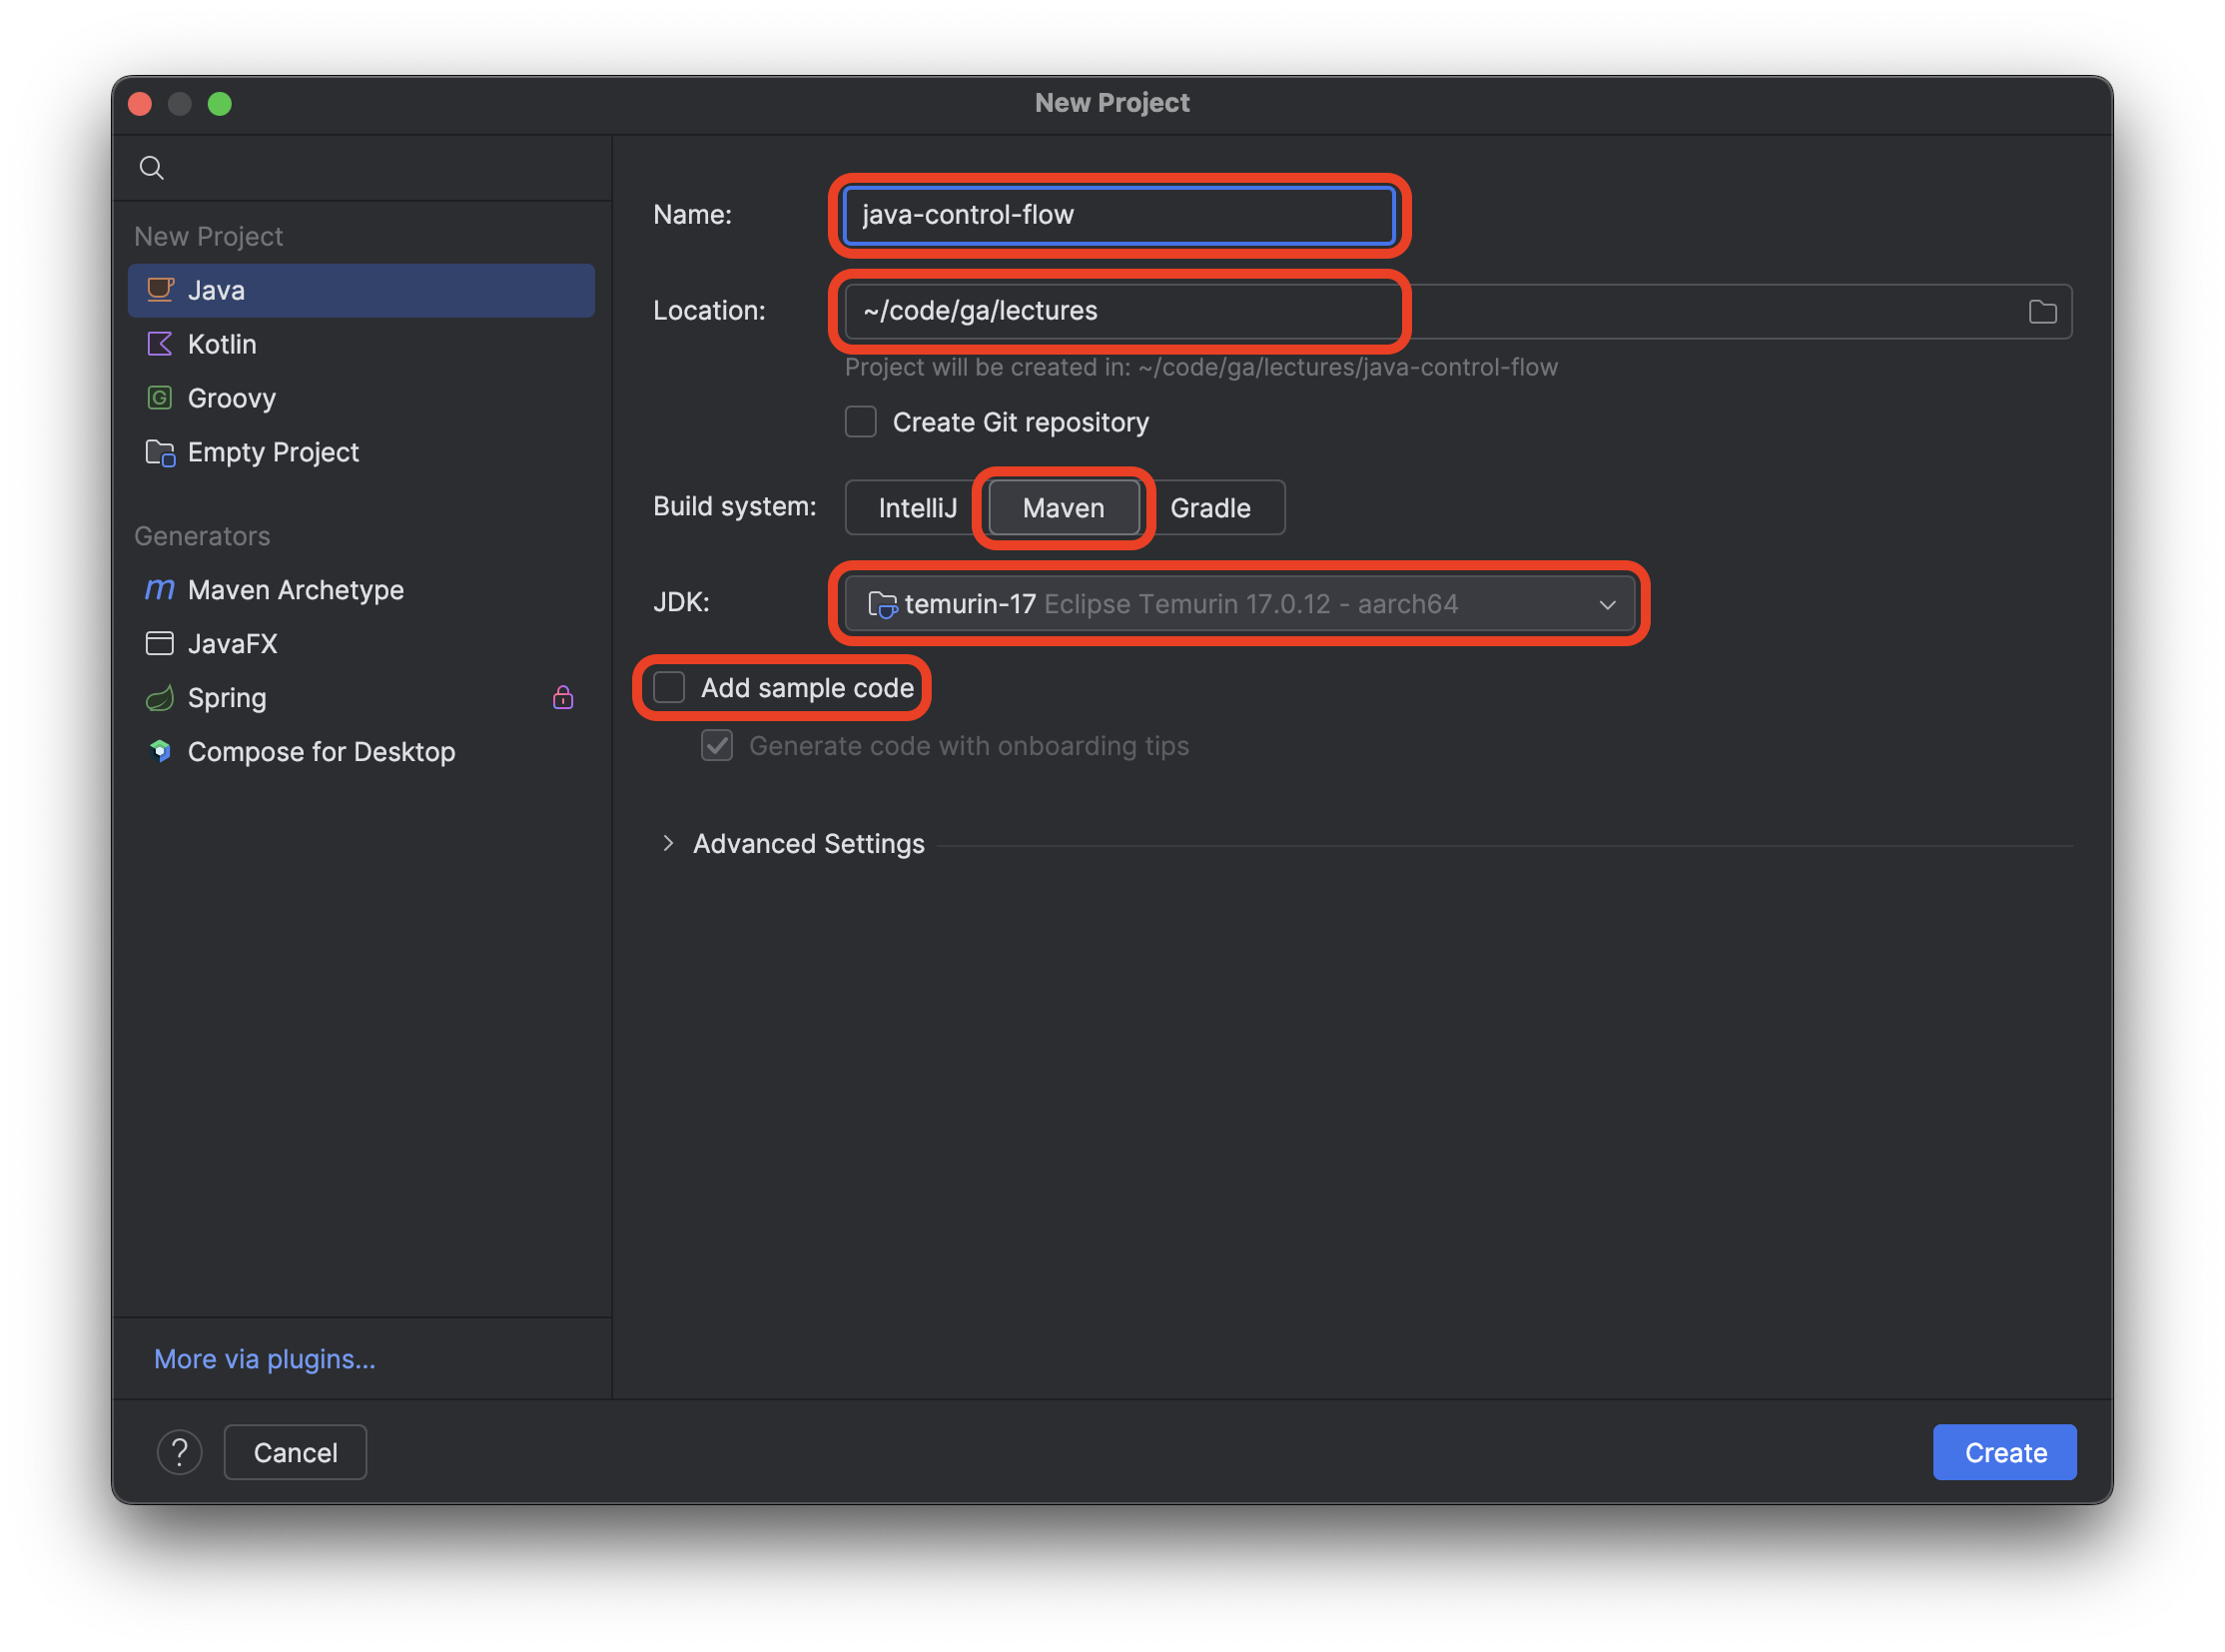Open the Spring generator
2225x1652 pixels.
(x=226, y=697)
